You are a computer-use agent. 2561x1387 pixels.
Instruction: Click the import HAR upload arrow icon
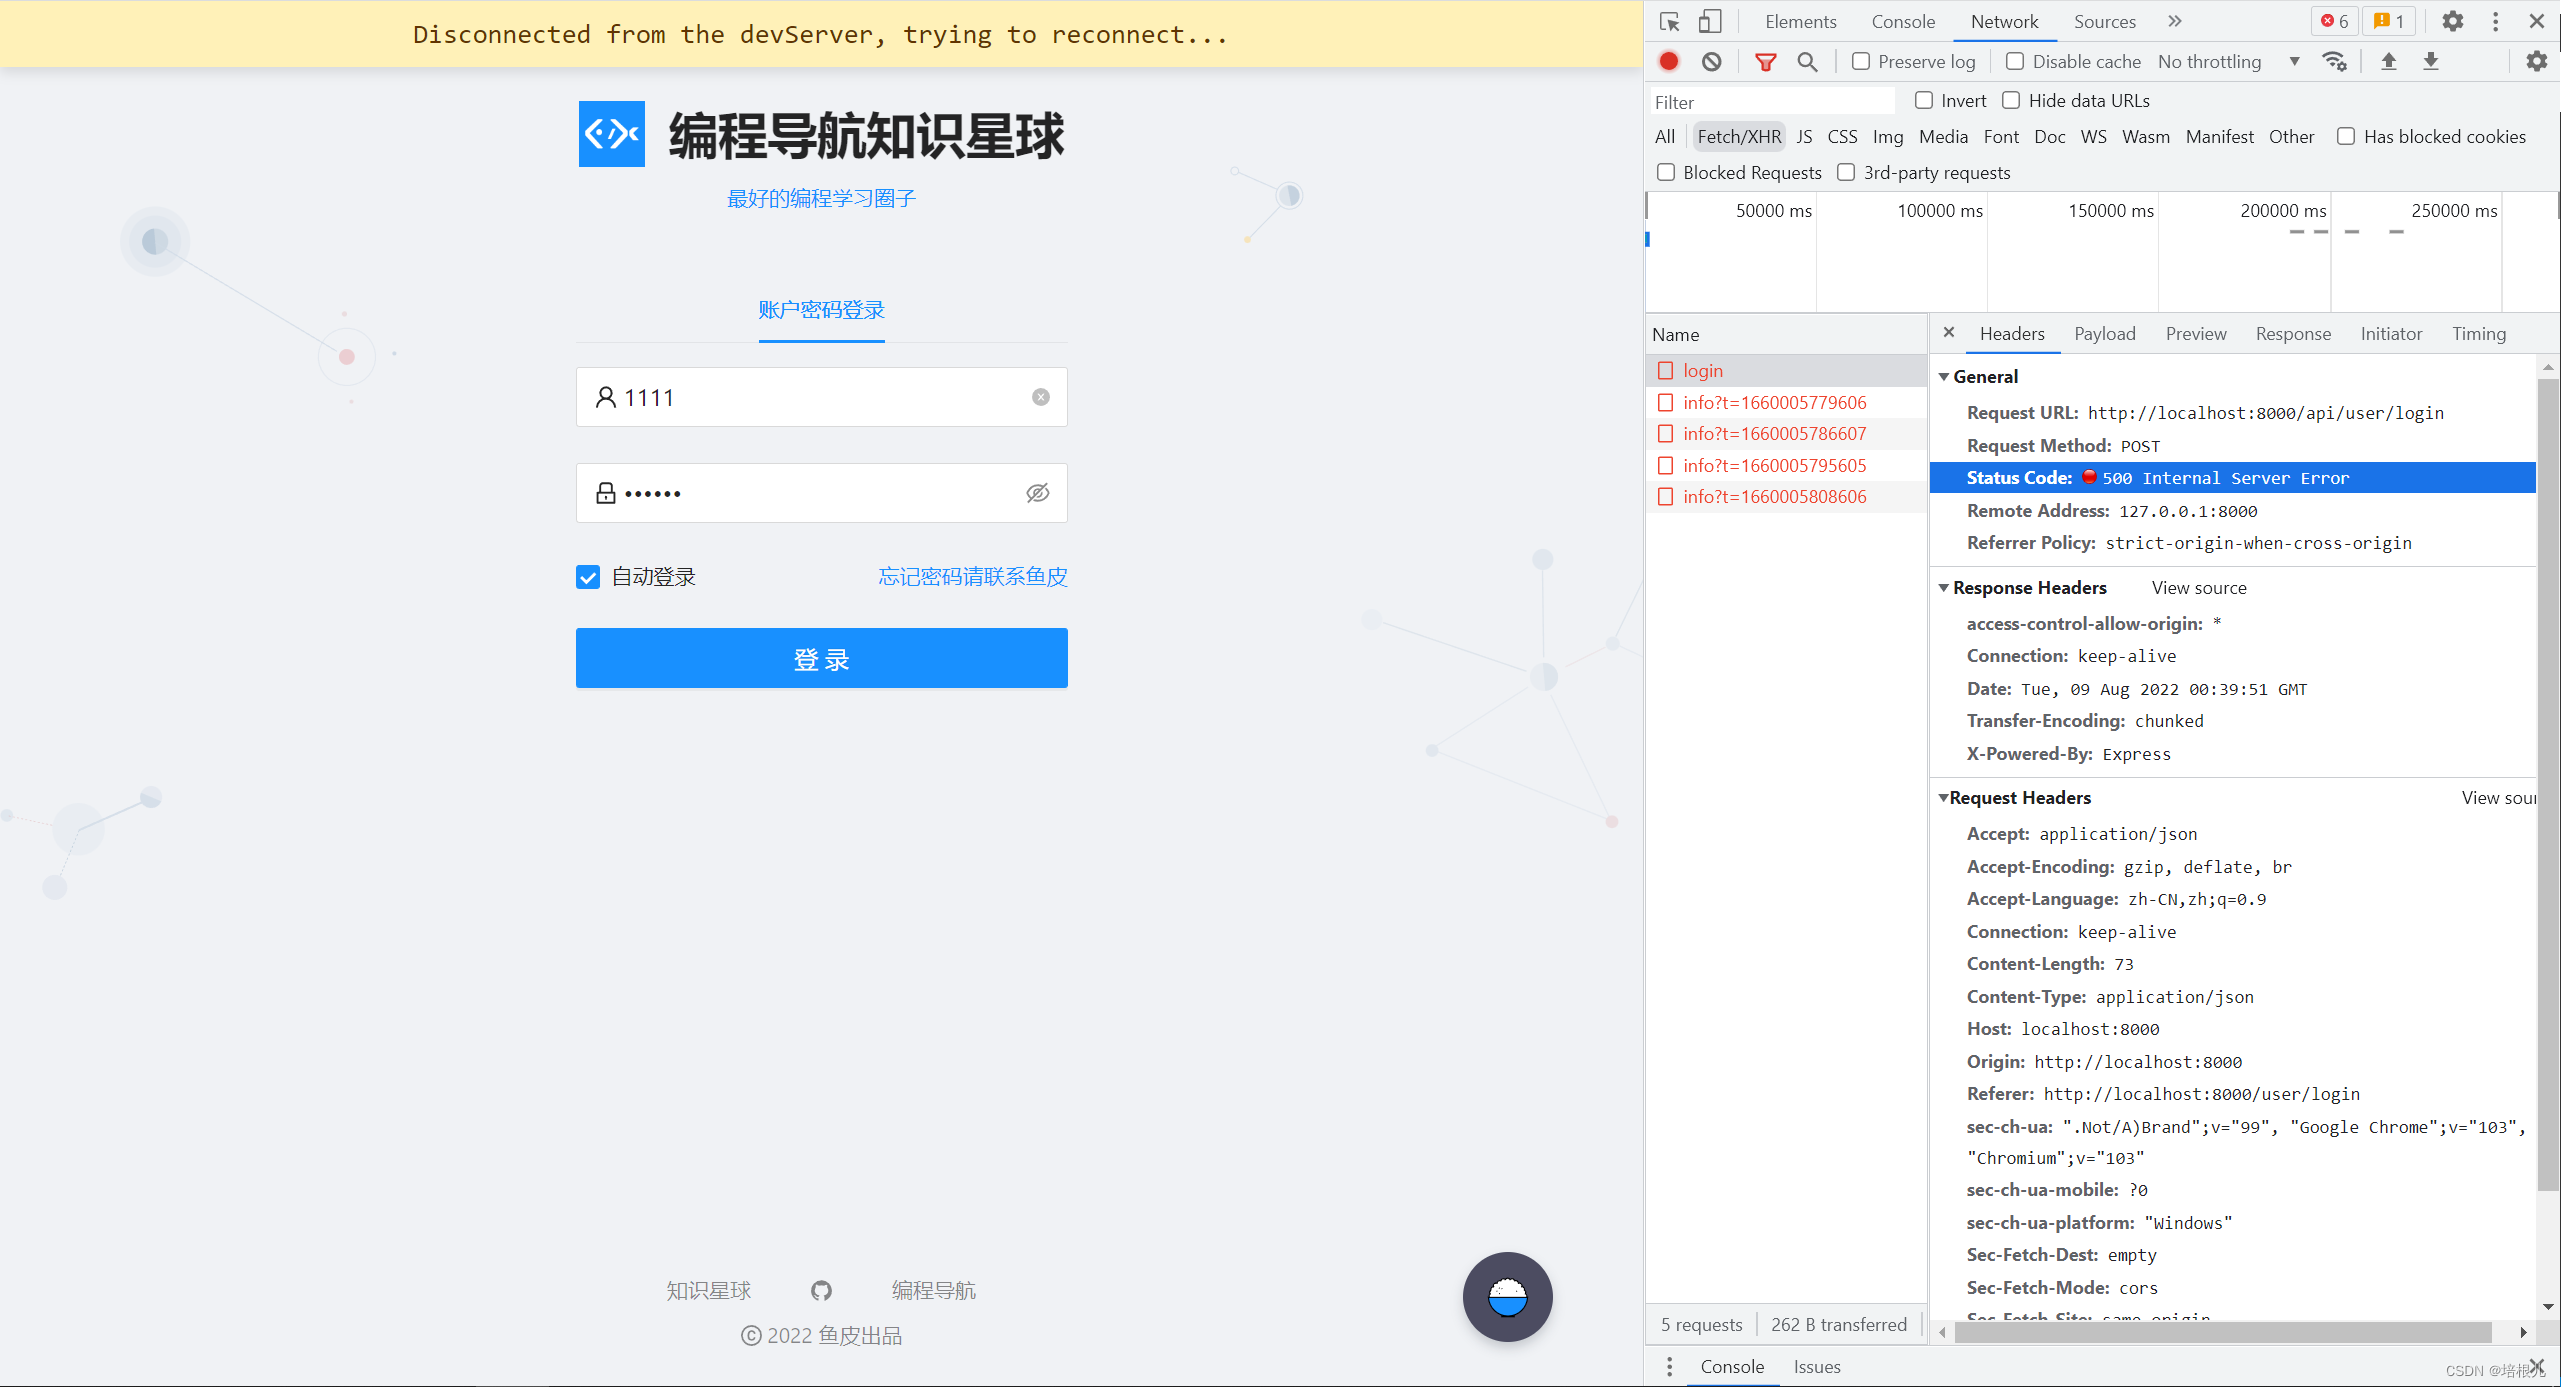click(2388, 61)
